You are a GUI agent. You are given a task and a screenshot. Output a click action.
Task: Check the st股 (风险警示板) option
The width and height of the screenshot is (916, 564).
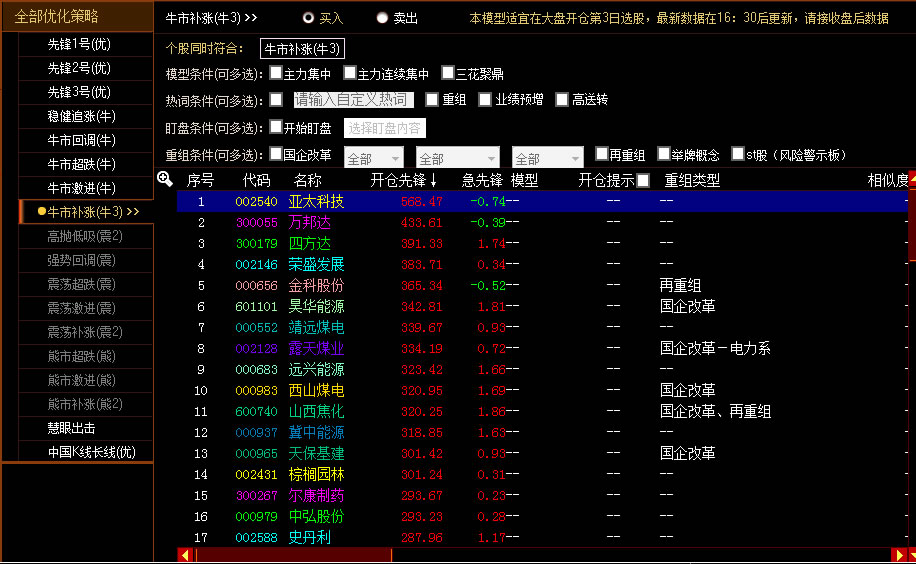click(x=738, y=154)
